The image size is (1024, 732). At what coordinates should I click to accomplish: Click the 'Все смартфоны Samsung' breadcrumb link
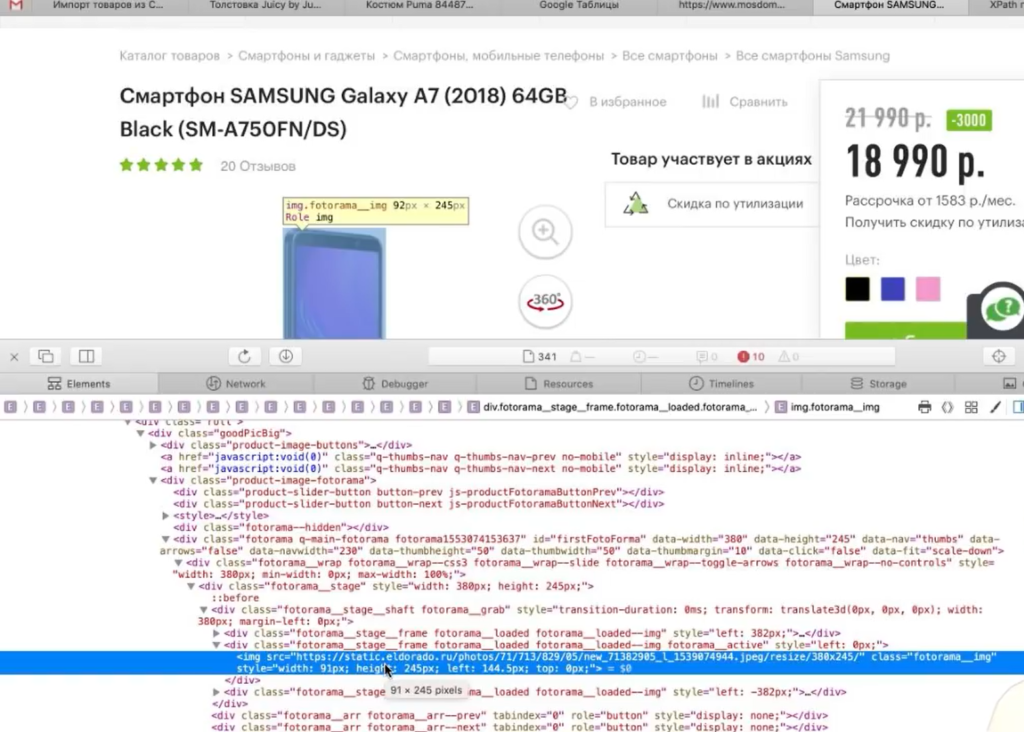click(812, 56)
